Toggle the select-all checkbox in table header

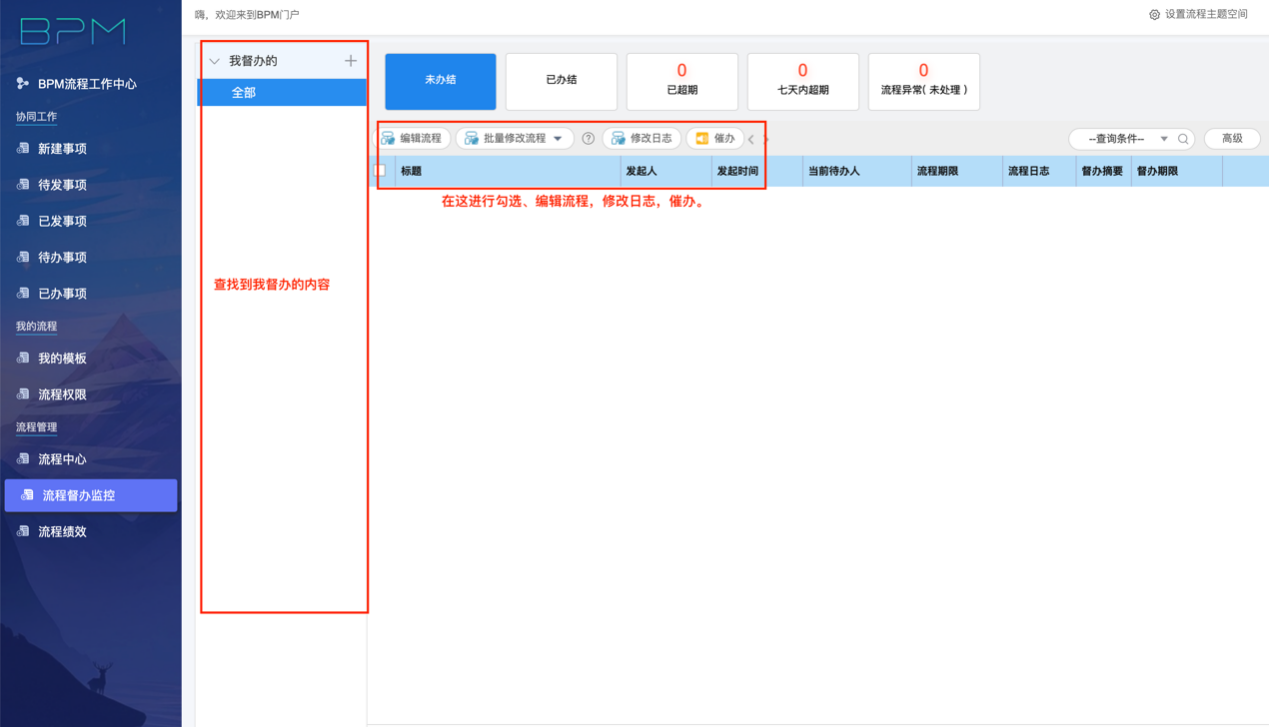pyautogui.click(x=380, y=171)
